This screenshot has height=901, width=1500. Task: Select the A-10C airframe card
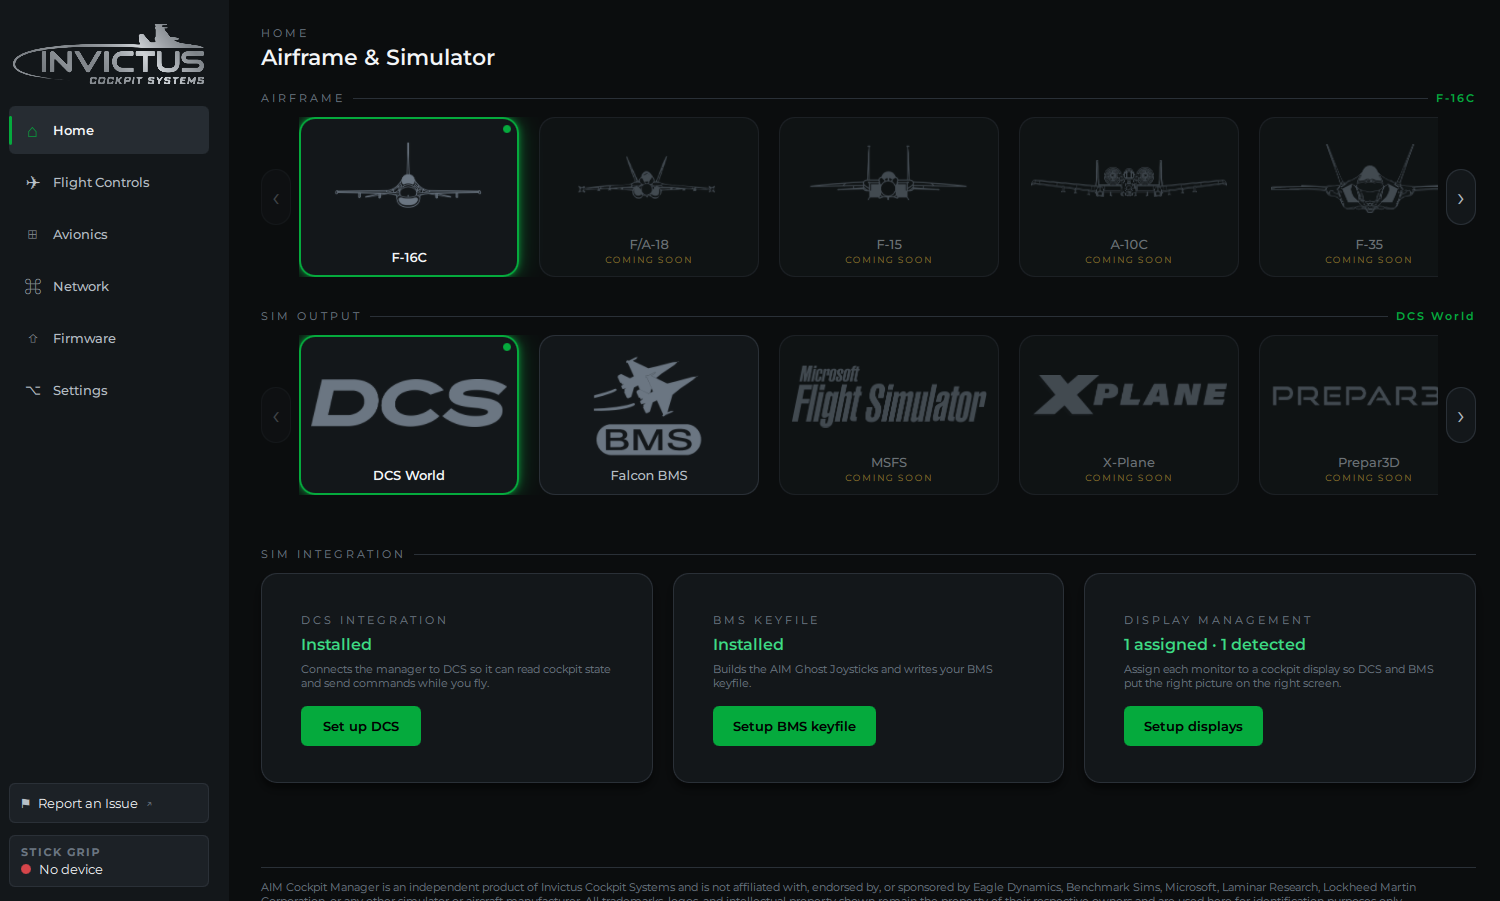[1129, 197]
